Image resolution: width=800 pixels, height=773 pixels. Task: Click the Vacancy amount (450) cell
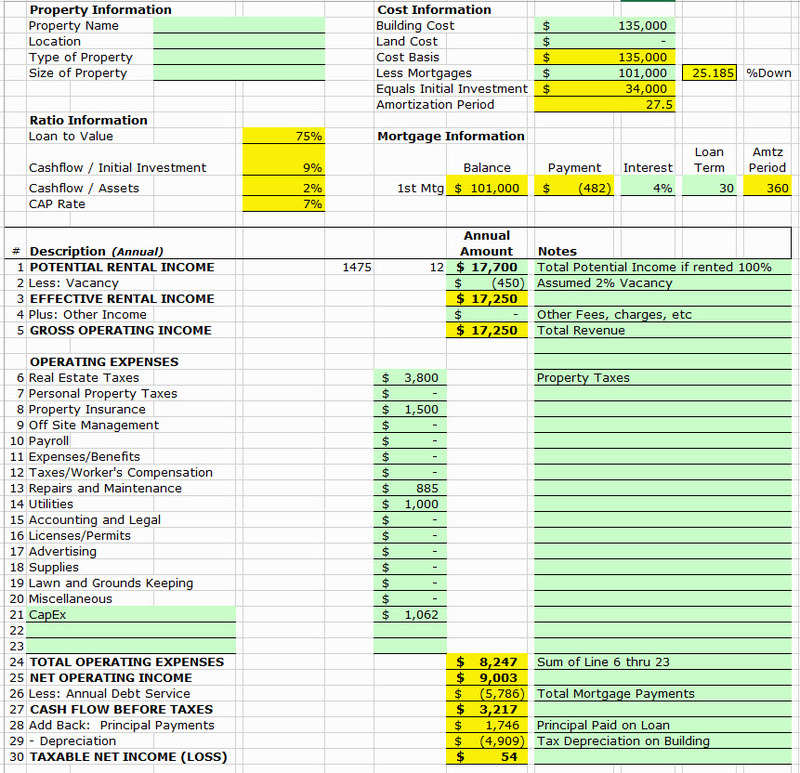(487, 283)
